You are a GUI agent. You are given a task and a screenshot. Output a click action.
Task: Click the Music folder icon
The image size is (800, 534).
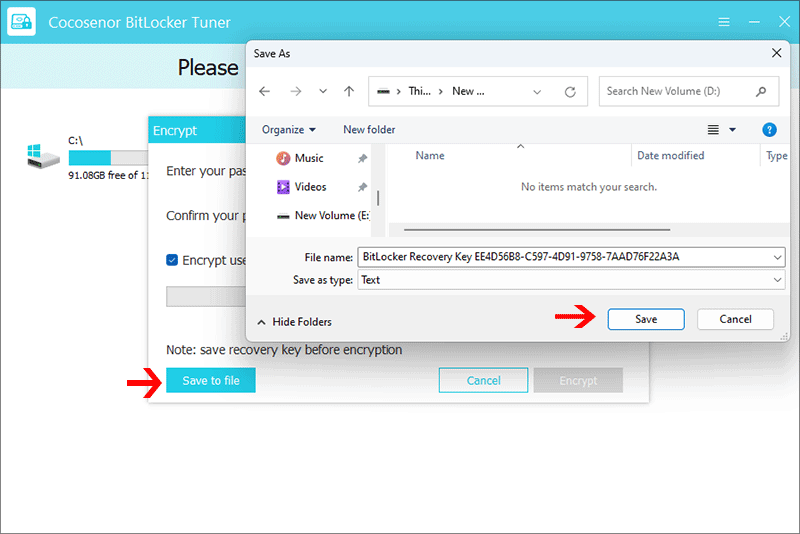tap(283, 159)
